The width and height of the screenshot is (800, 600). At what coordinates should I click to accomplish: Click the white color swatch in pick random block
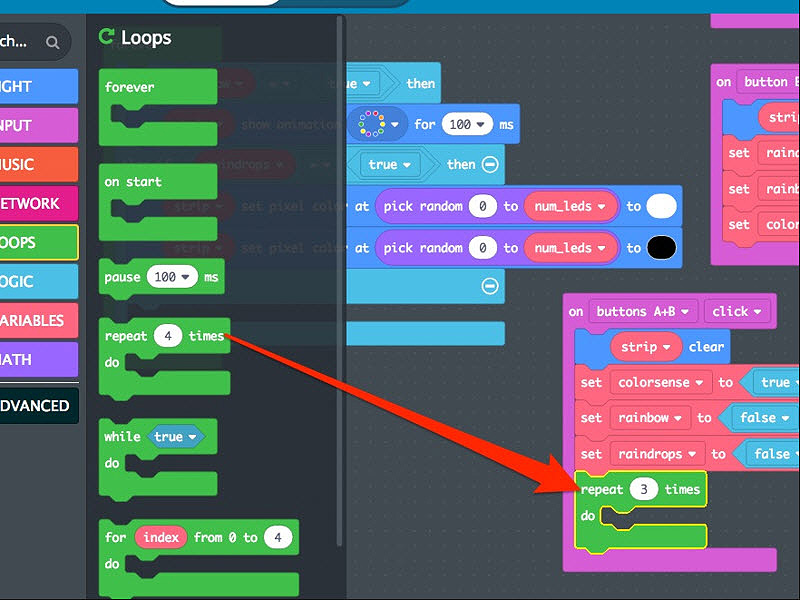tap(660, 206)
